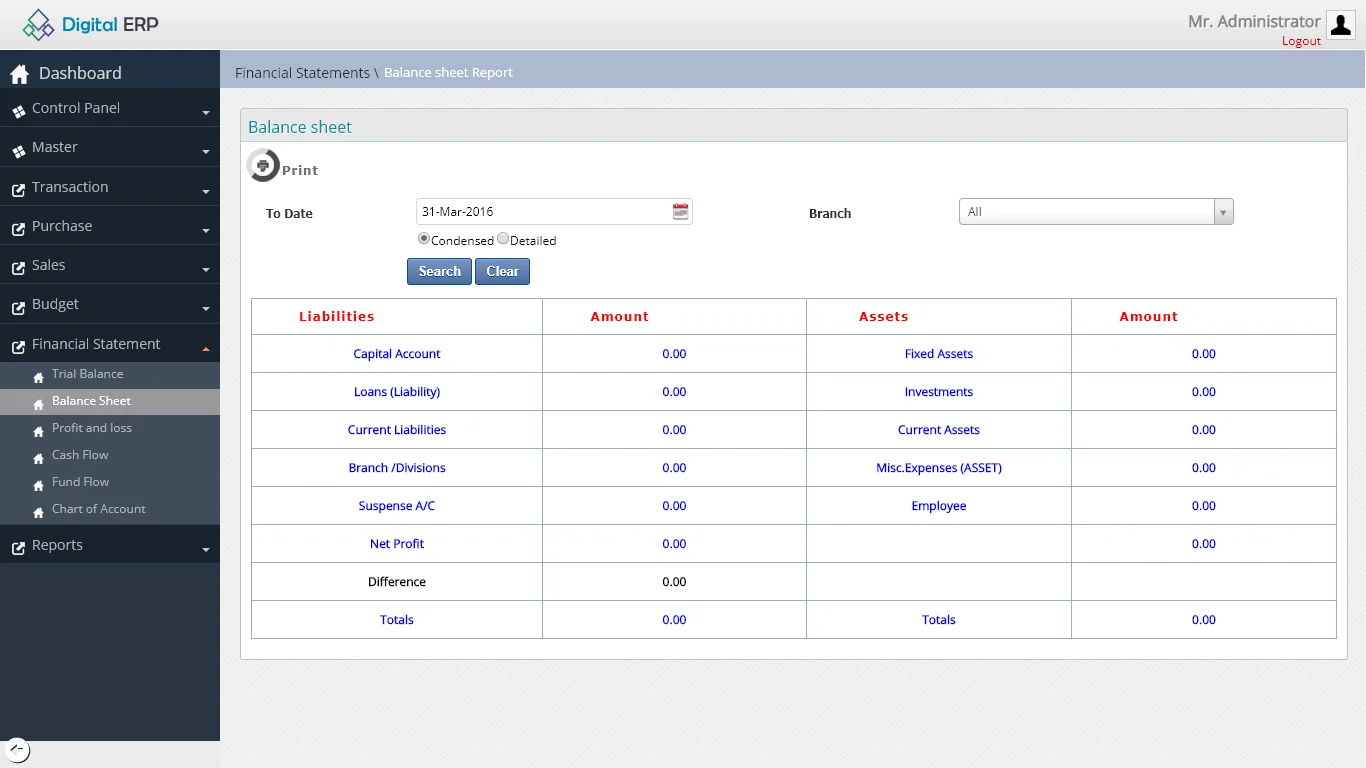Open the Net Profit link
1366x768 pixels.
397,544
